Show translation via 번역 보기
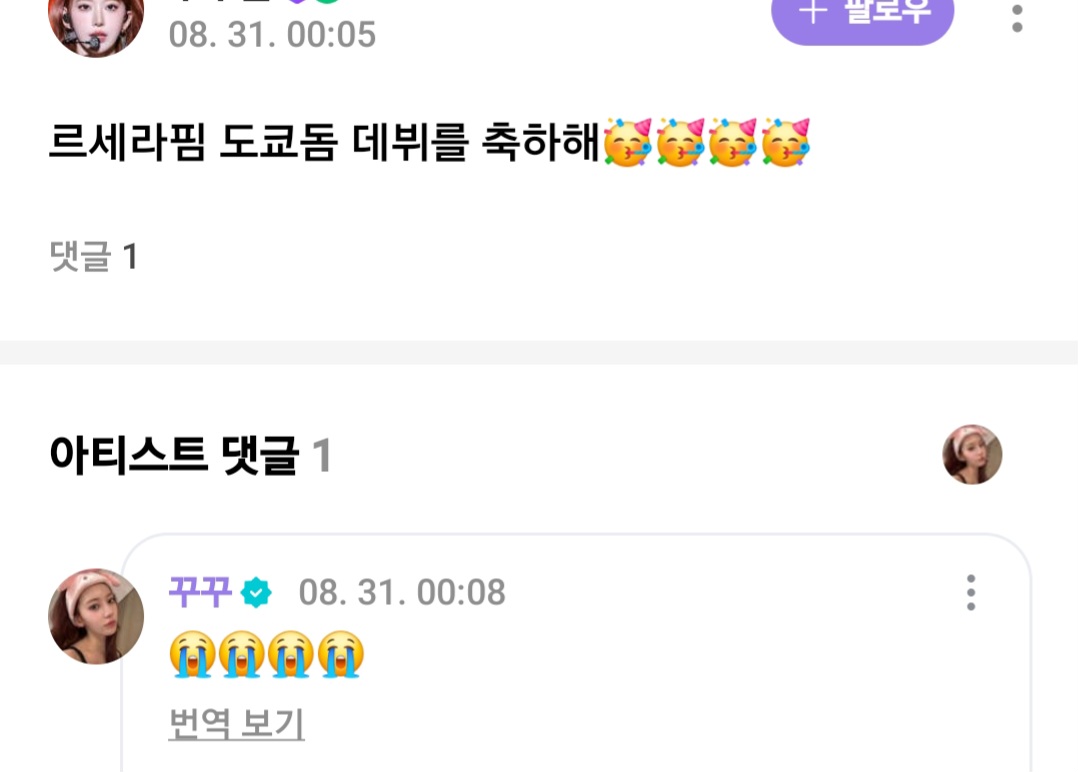 (236, 724)
